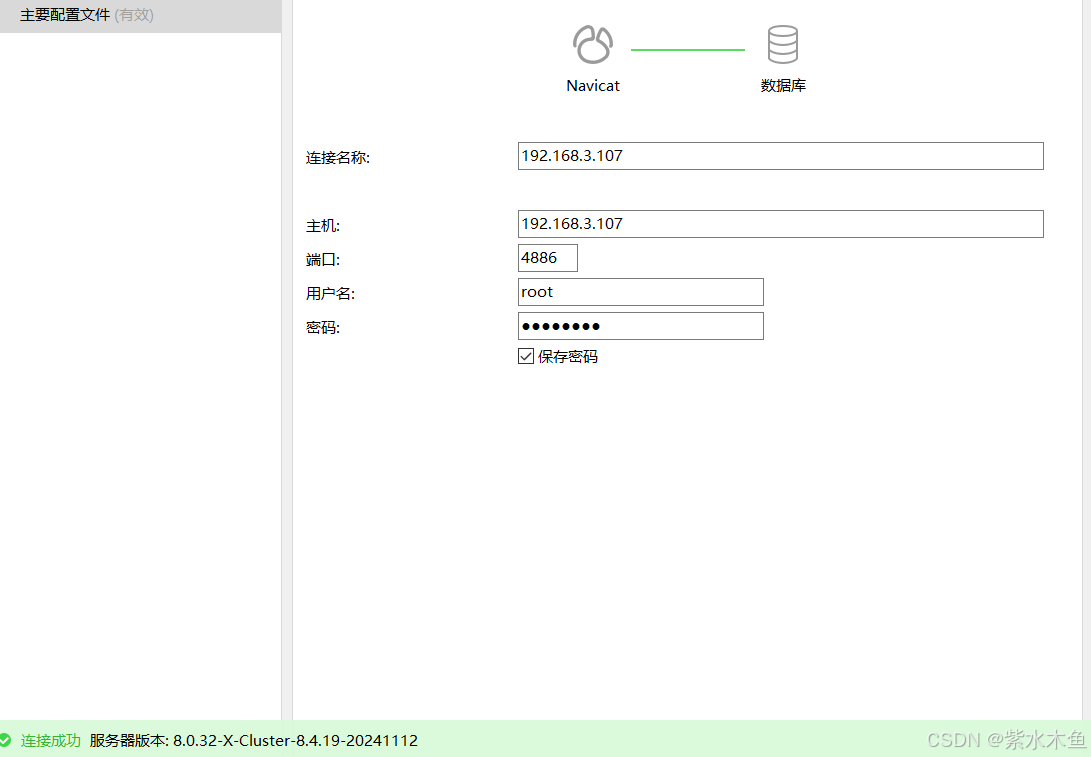Focus the 连接名称 input field
Viewport: 1091px width, 757px height.
tap(781, 156)
